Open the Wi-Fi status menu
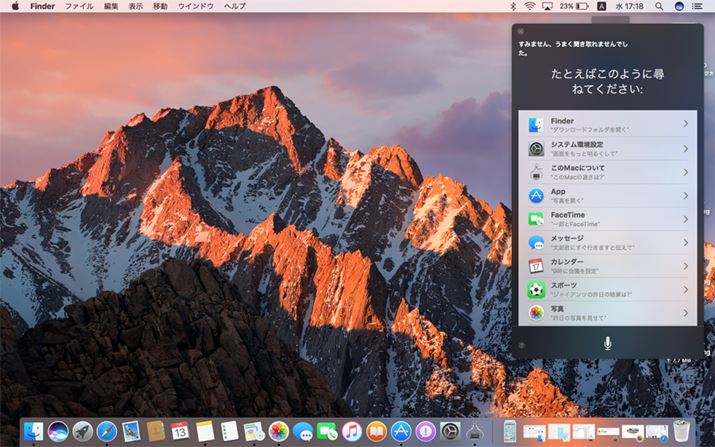715x447 pixels. point(528,6)
